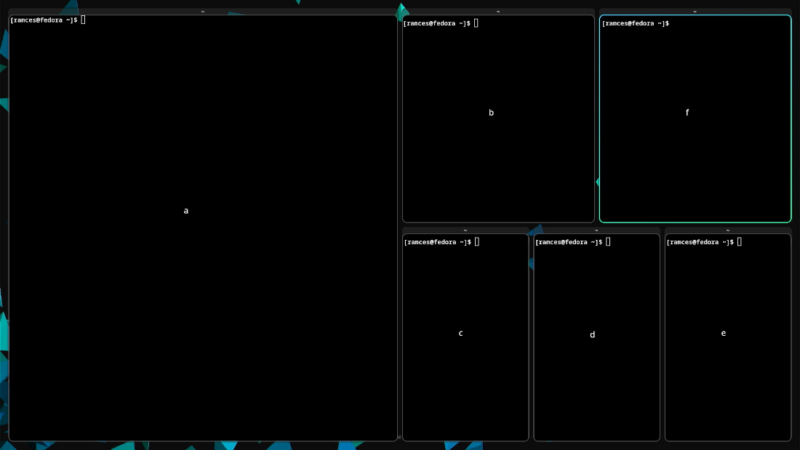
Task: Focus the large terminal pane marked a
Action: coord(203,228)
